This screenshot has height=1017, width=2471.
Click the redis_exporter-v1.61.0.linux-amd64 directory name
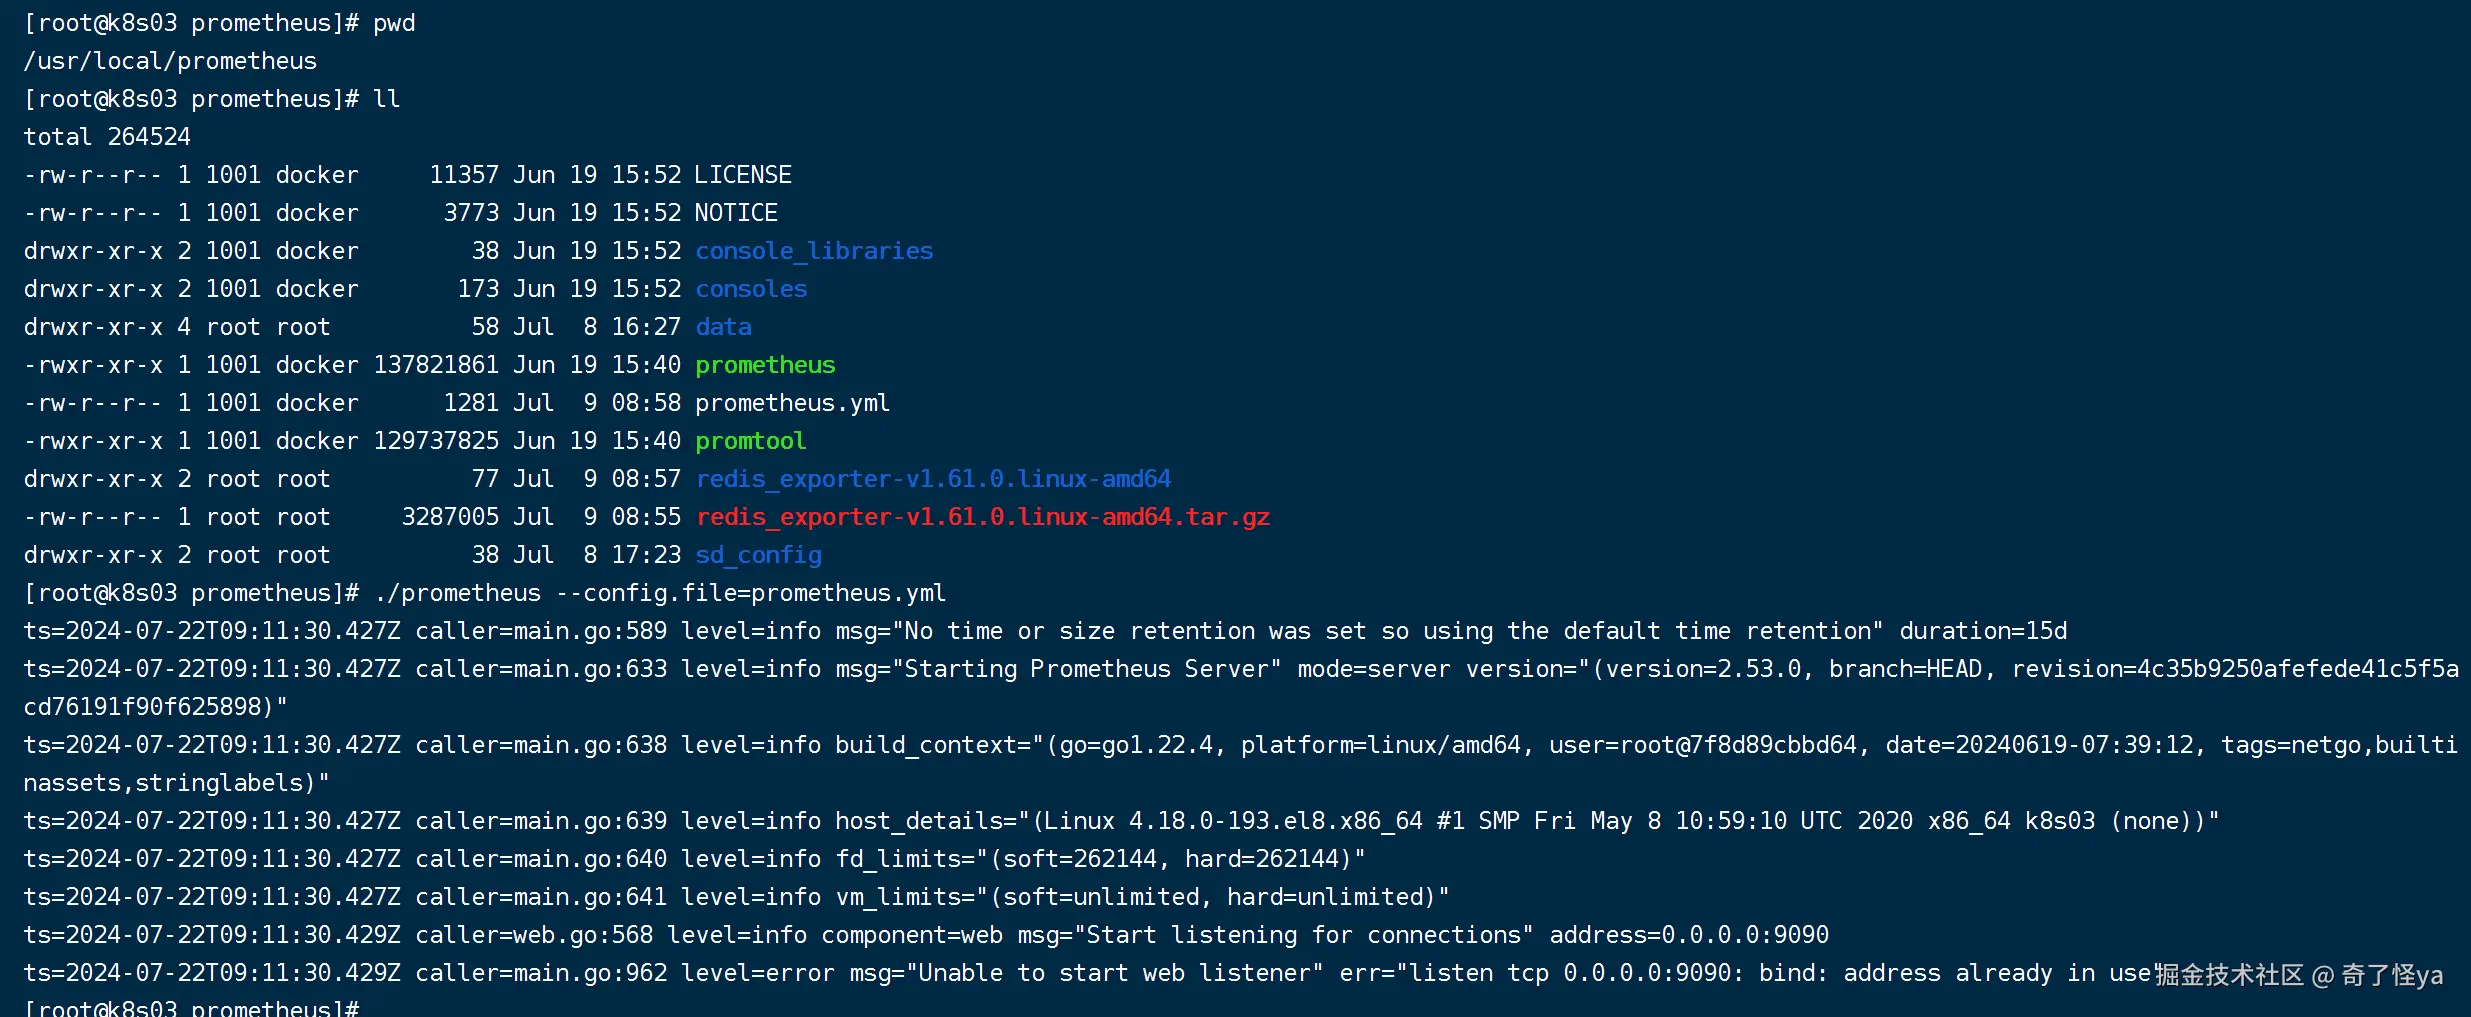933,479
